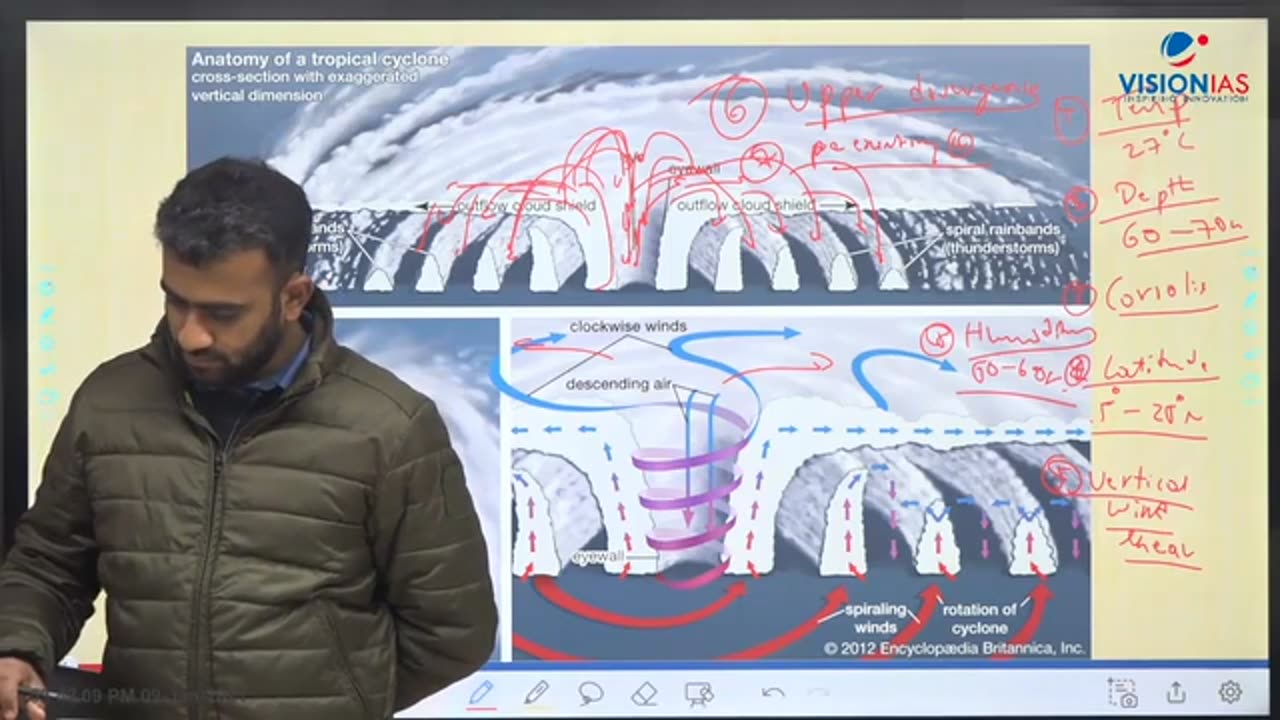
Task: Undo the last stroke
Action: [772, 692]
